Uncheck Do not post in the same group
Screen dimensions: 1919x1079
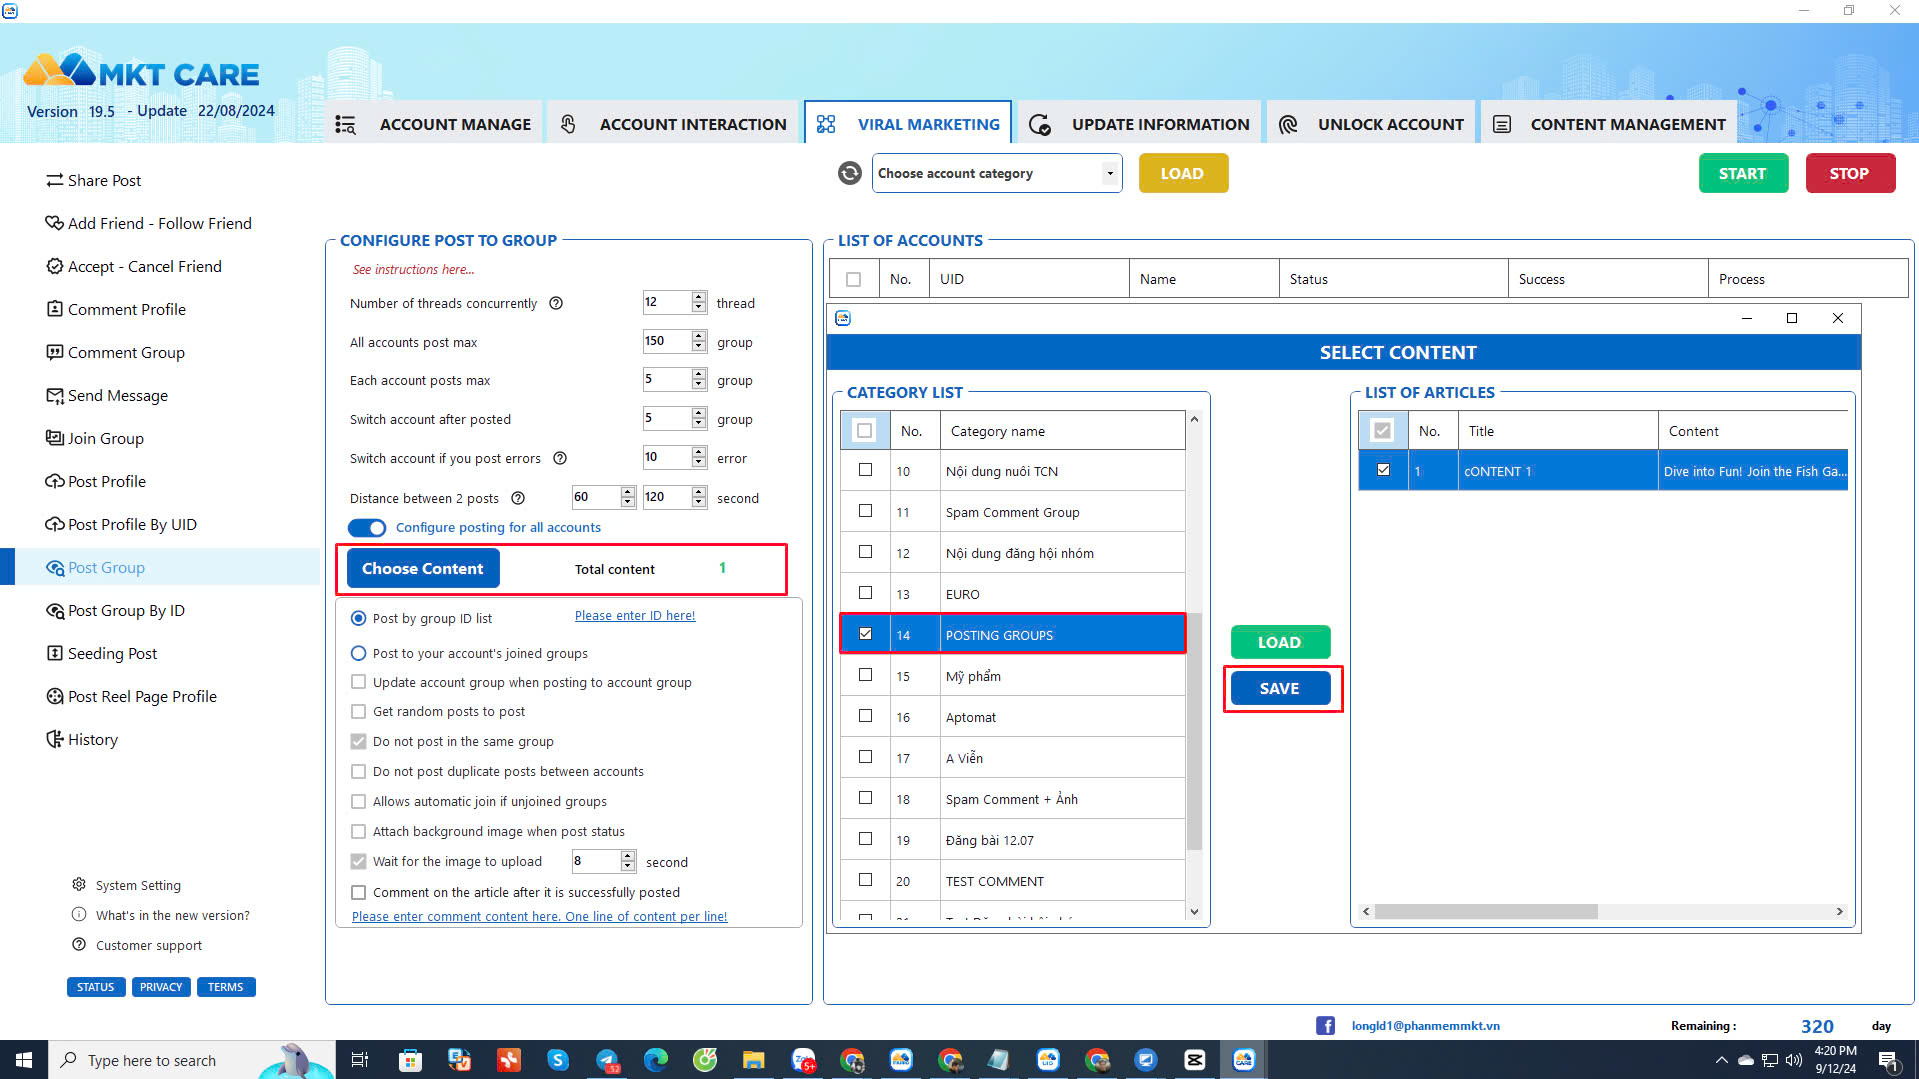358,741
